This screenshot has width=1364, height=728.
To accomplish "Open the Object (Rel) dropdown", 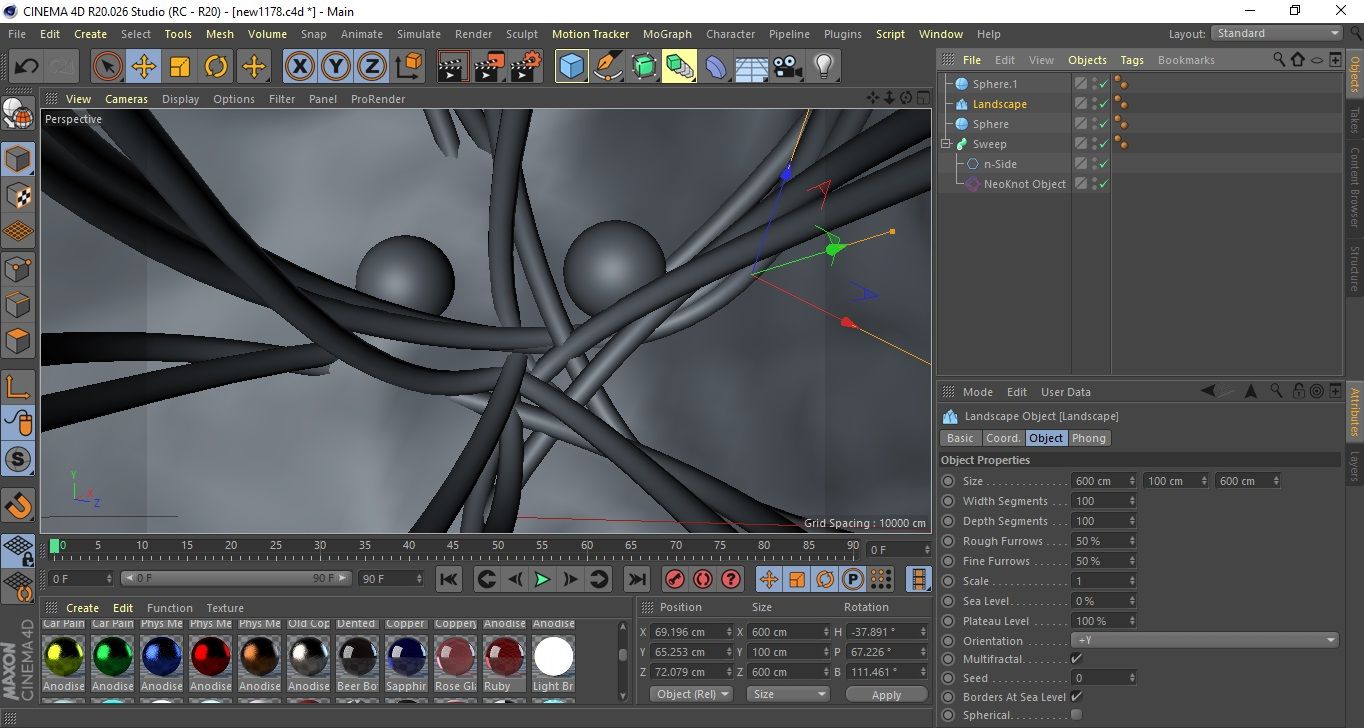I will click(x=691, y=694).
